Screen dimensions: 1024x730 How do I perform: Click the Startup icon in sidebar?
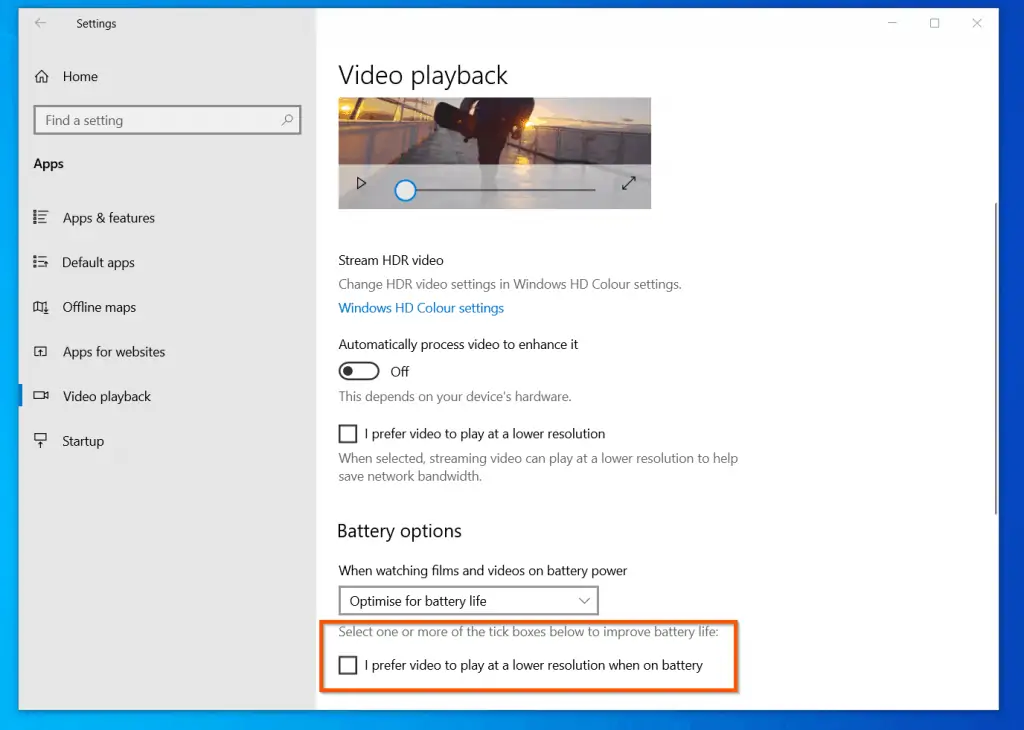(x=41, y=441)
